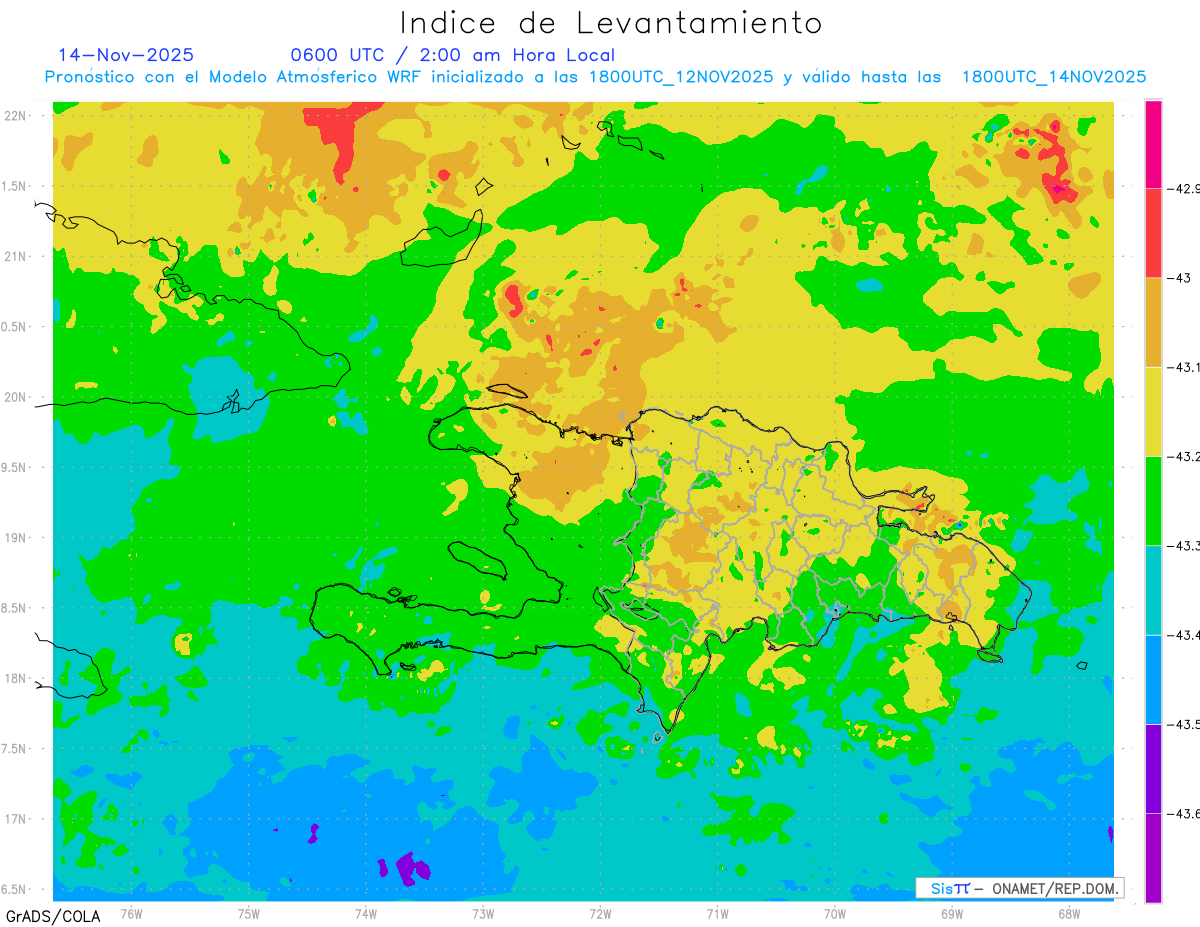1200x927 pixels.
Task: Click the '20N' latitude axis label
Action: click(16, 397)
